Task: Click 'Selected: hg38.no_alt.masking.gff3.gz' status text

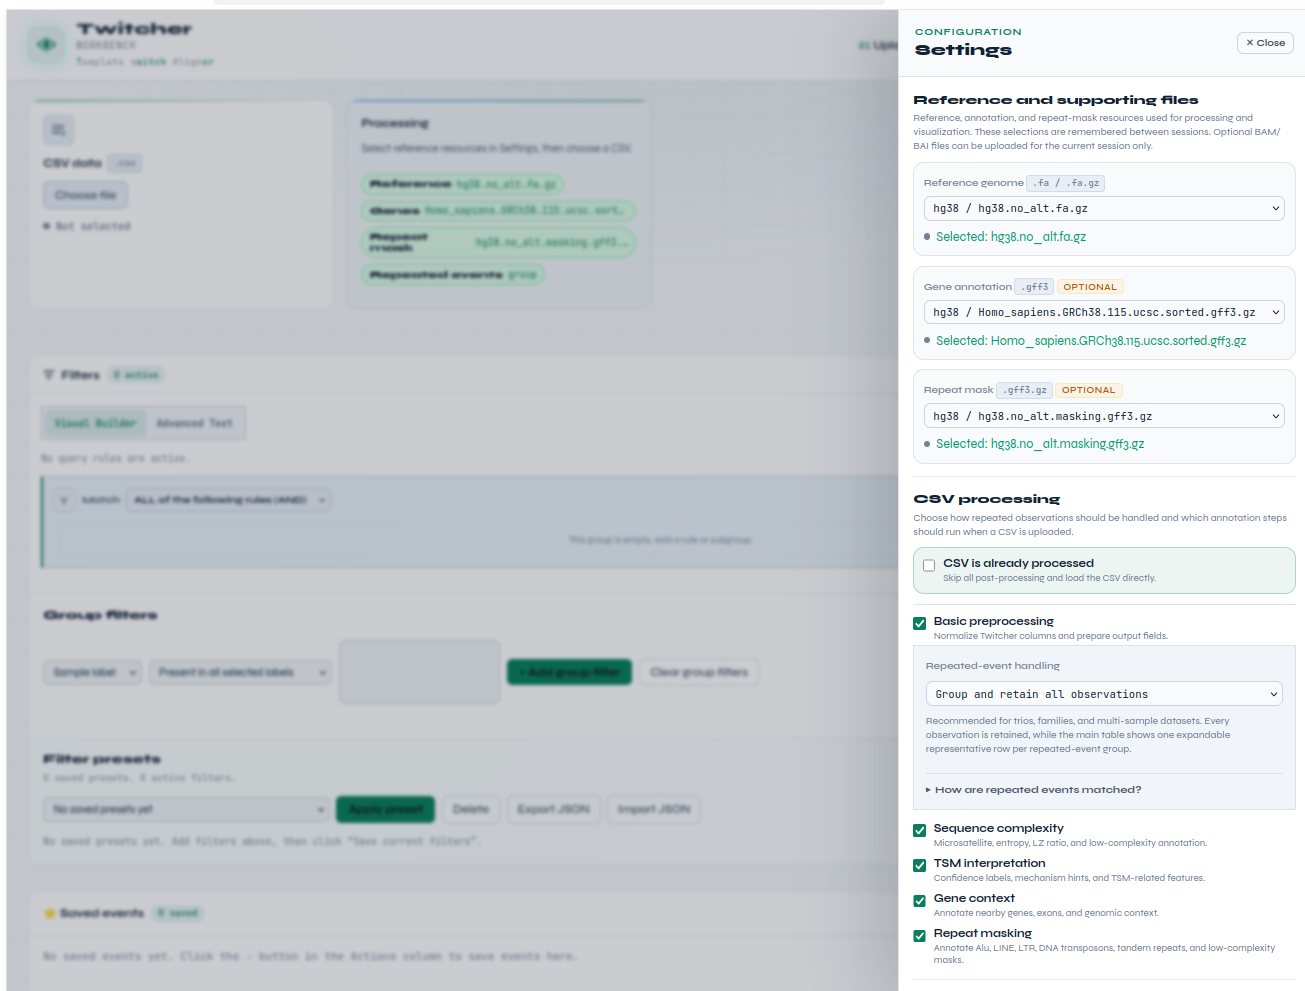Action: [x=1040, y=444]
